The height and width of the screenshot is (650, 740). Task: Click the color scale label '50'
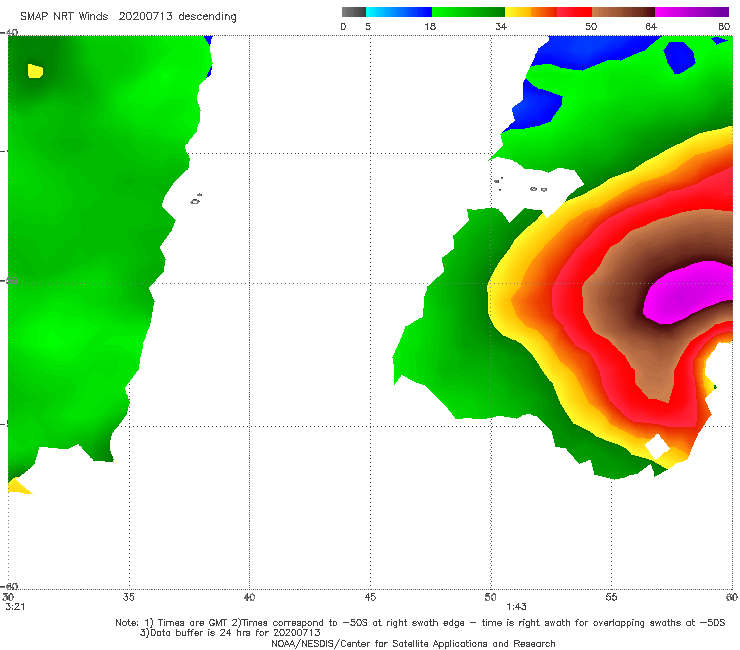(591, 26)
